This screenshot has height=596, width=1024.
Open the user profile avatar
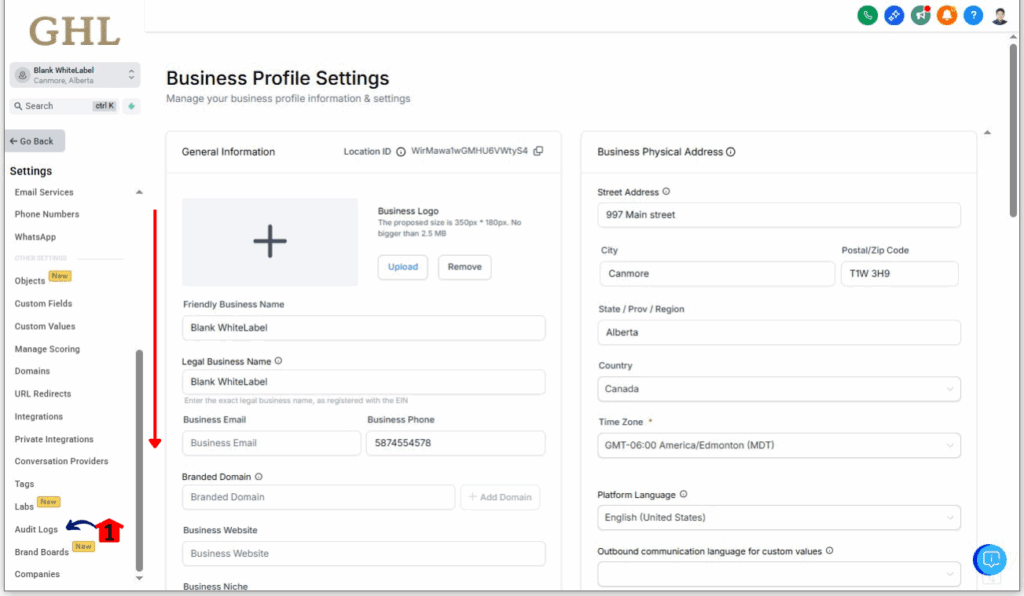click(x=1000, y=15)
